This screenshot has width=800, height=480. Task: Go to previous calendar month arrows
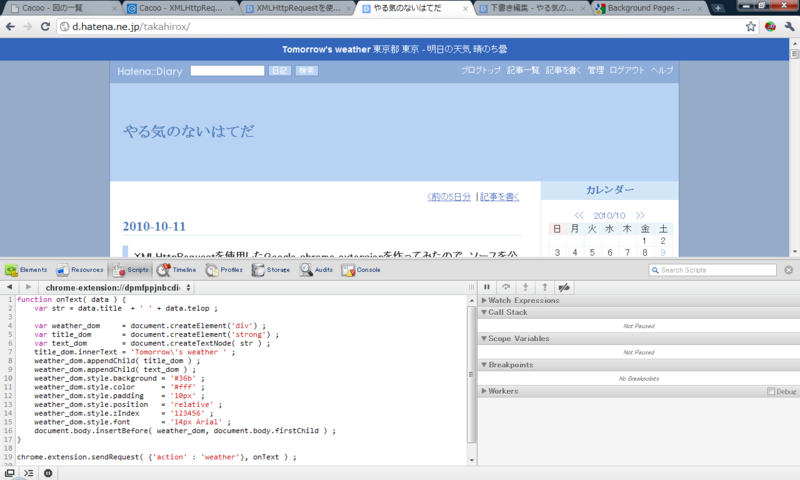pyautogui.click(x=579, y=215)
